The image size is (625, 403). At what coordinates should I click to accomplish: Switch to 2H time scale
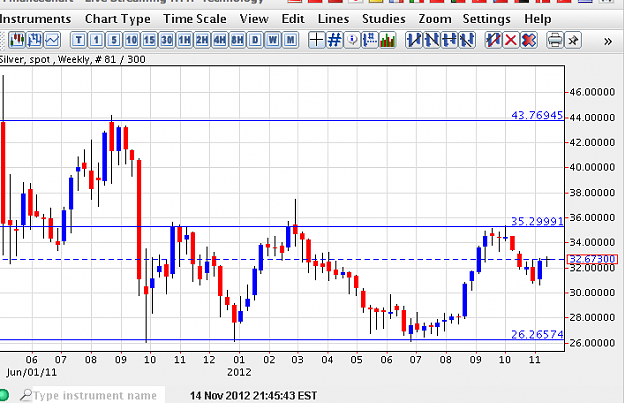(202, 40)
